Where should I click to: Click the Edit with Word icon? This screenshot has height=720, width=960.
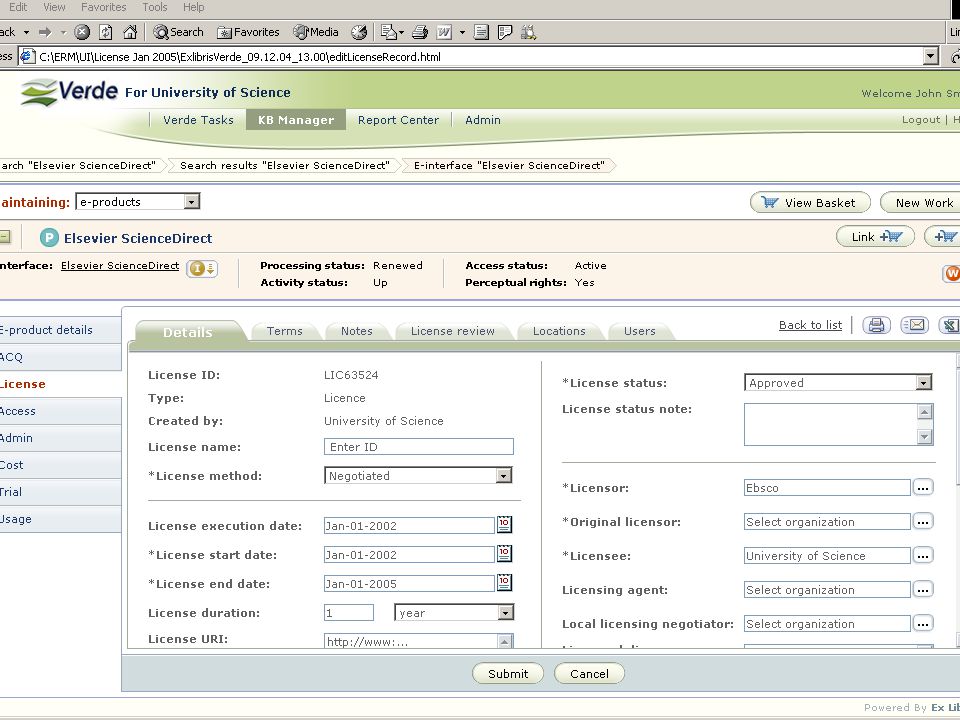(444, 32)
